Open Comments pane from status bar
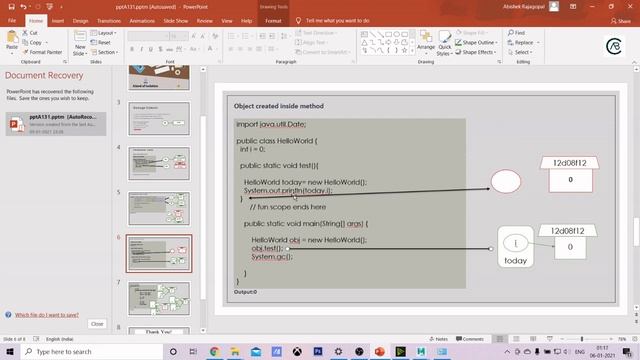This screenshot has height=360, width=640. pos(470,339)
